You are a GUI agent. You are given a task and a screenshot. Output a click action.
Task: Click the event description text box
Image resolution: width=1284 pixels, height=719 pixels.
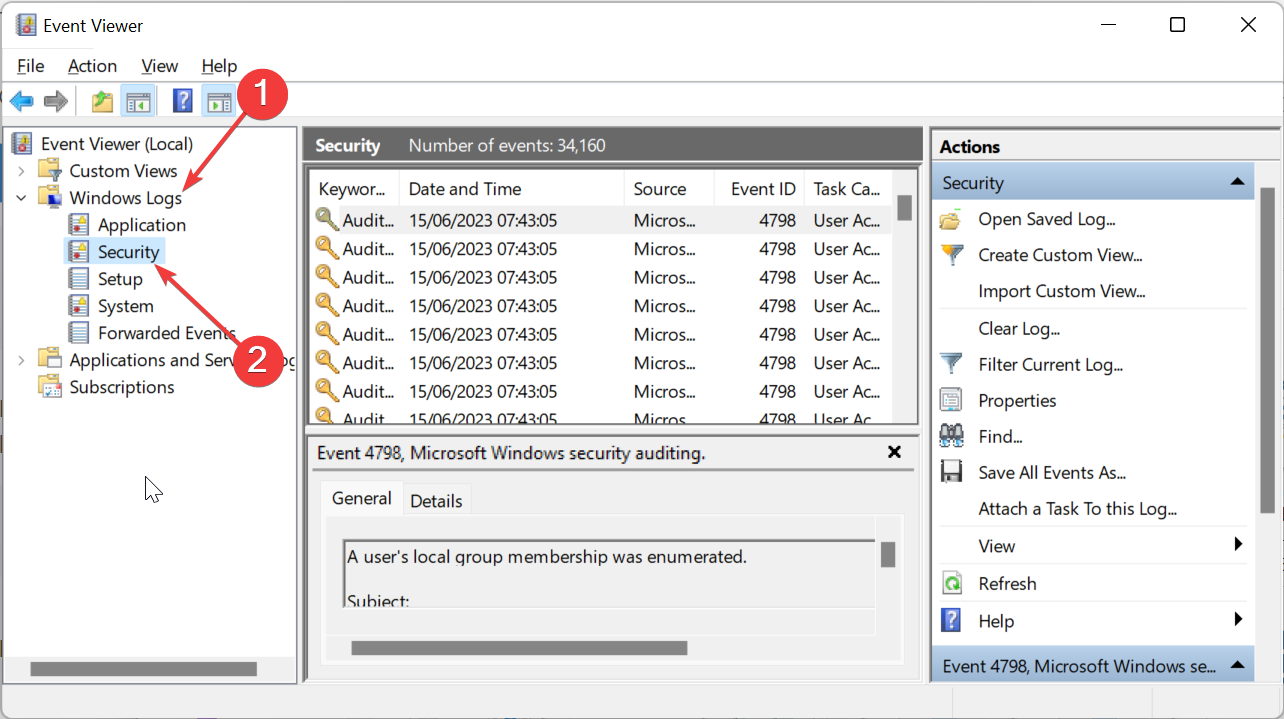click(x=609, y=573)
